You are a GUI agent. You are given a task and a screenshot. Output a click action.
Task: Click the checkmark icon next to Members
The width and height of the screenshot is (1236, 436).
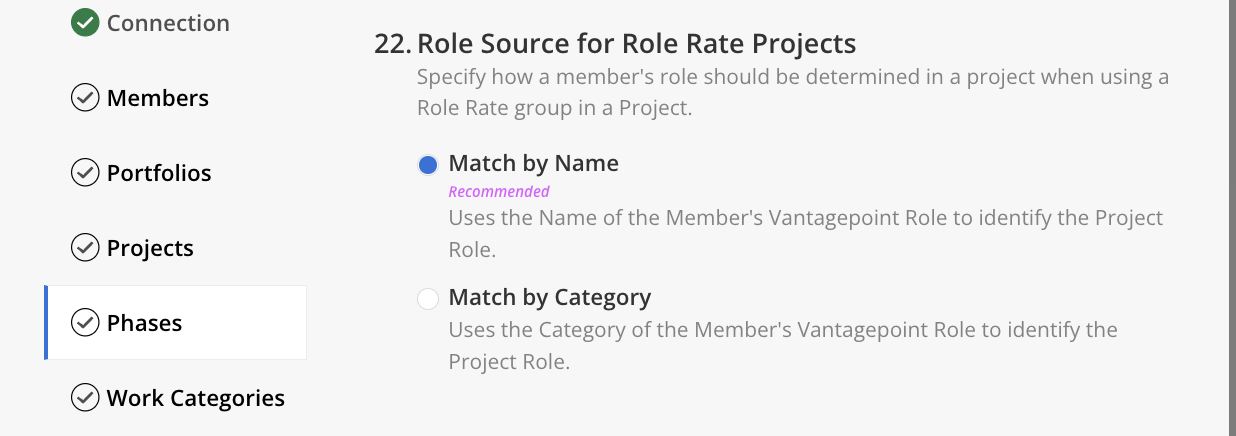[x=85, y=98]
